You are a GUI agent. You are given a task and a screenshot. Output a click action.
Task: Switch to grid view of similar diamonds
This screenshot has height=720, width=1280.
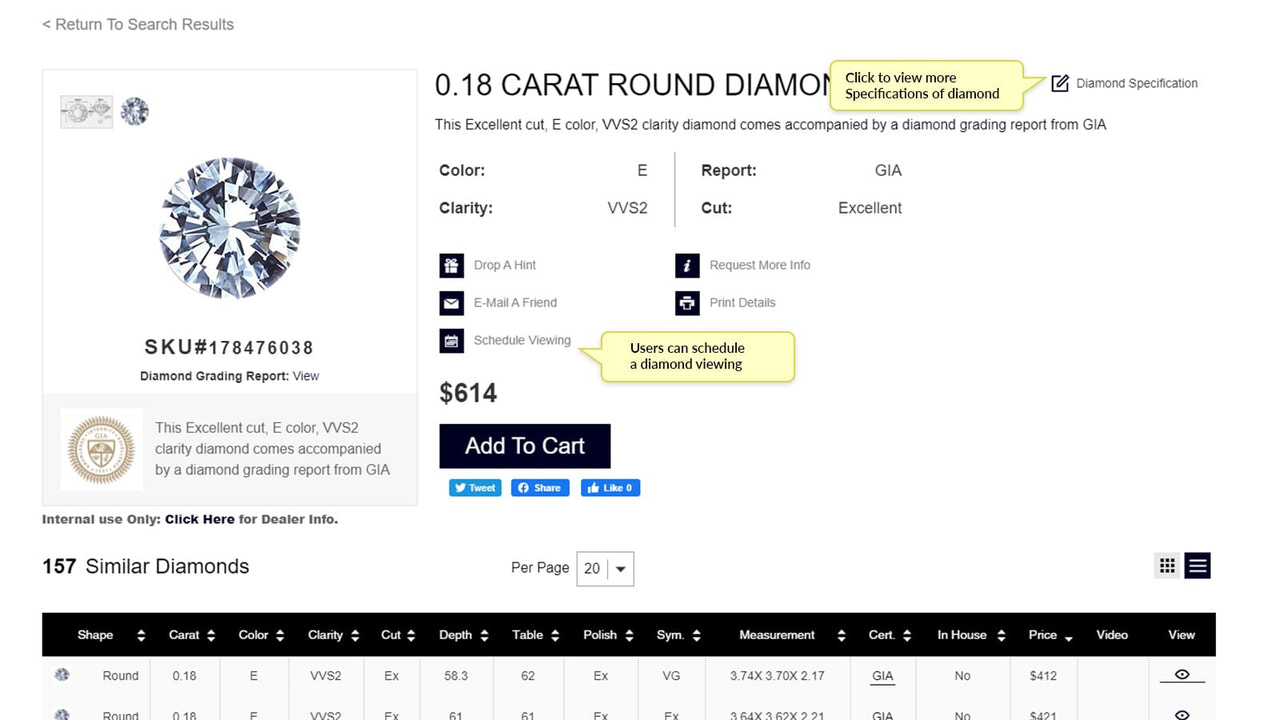coord(1166,565)
